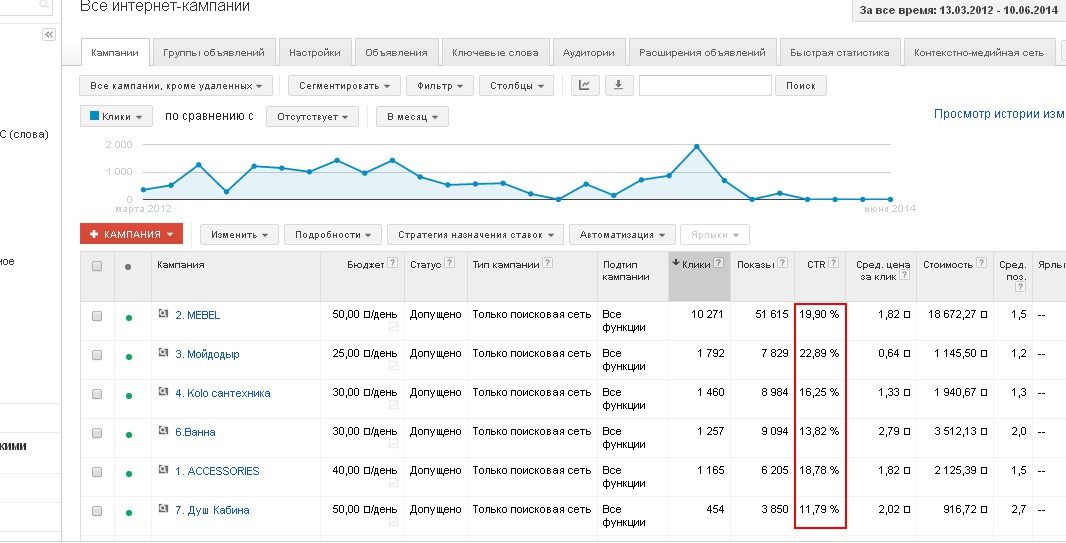Image resolution: width=1066 pixels, height=543 pixels.
Task: Open the В месяц period dropdown
Action: 412,117
